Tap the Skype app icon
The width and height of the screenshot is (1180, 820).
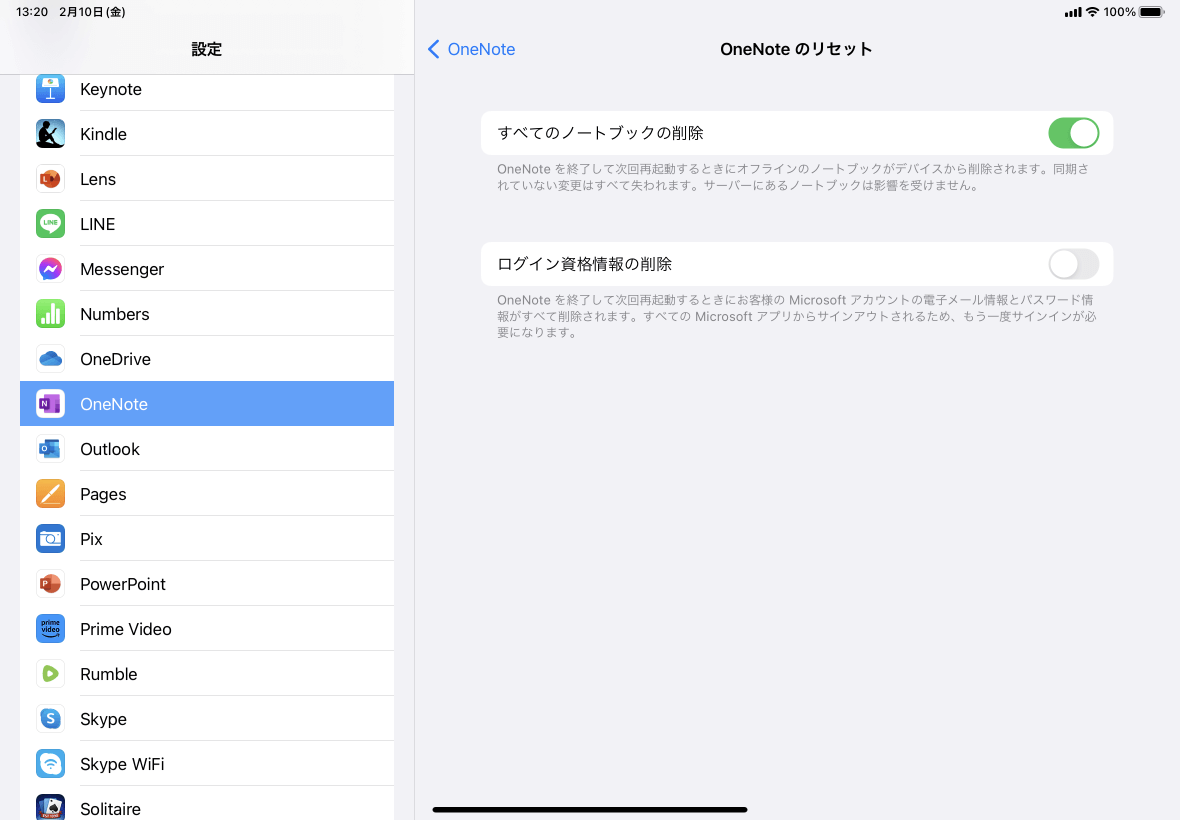point(50,719)
